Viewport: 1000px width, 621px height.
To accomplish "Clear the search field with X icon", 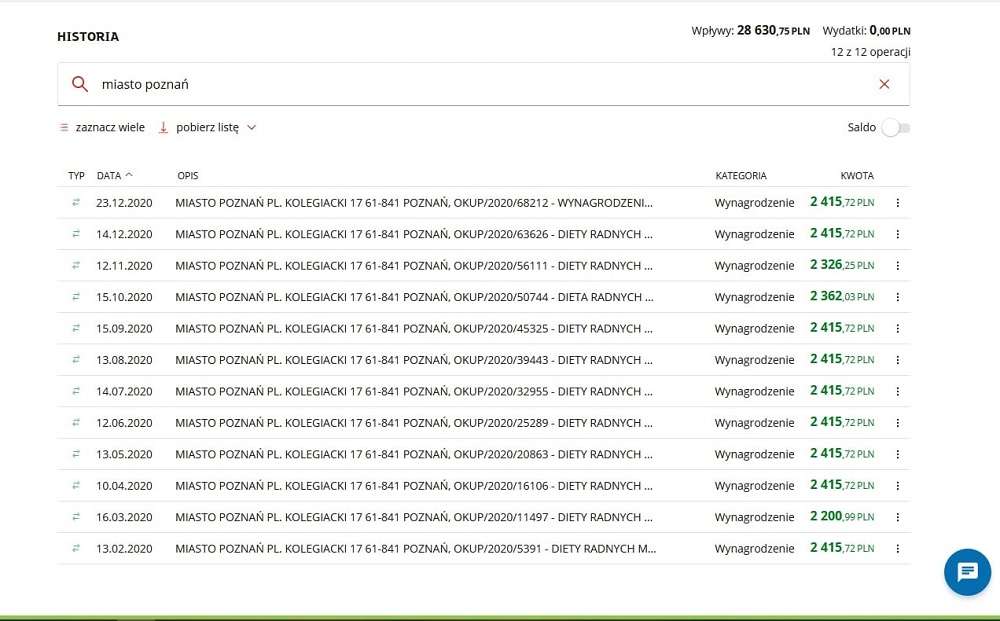I will tap(884, 84).
